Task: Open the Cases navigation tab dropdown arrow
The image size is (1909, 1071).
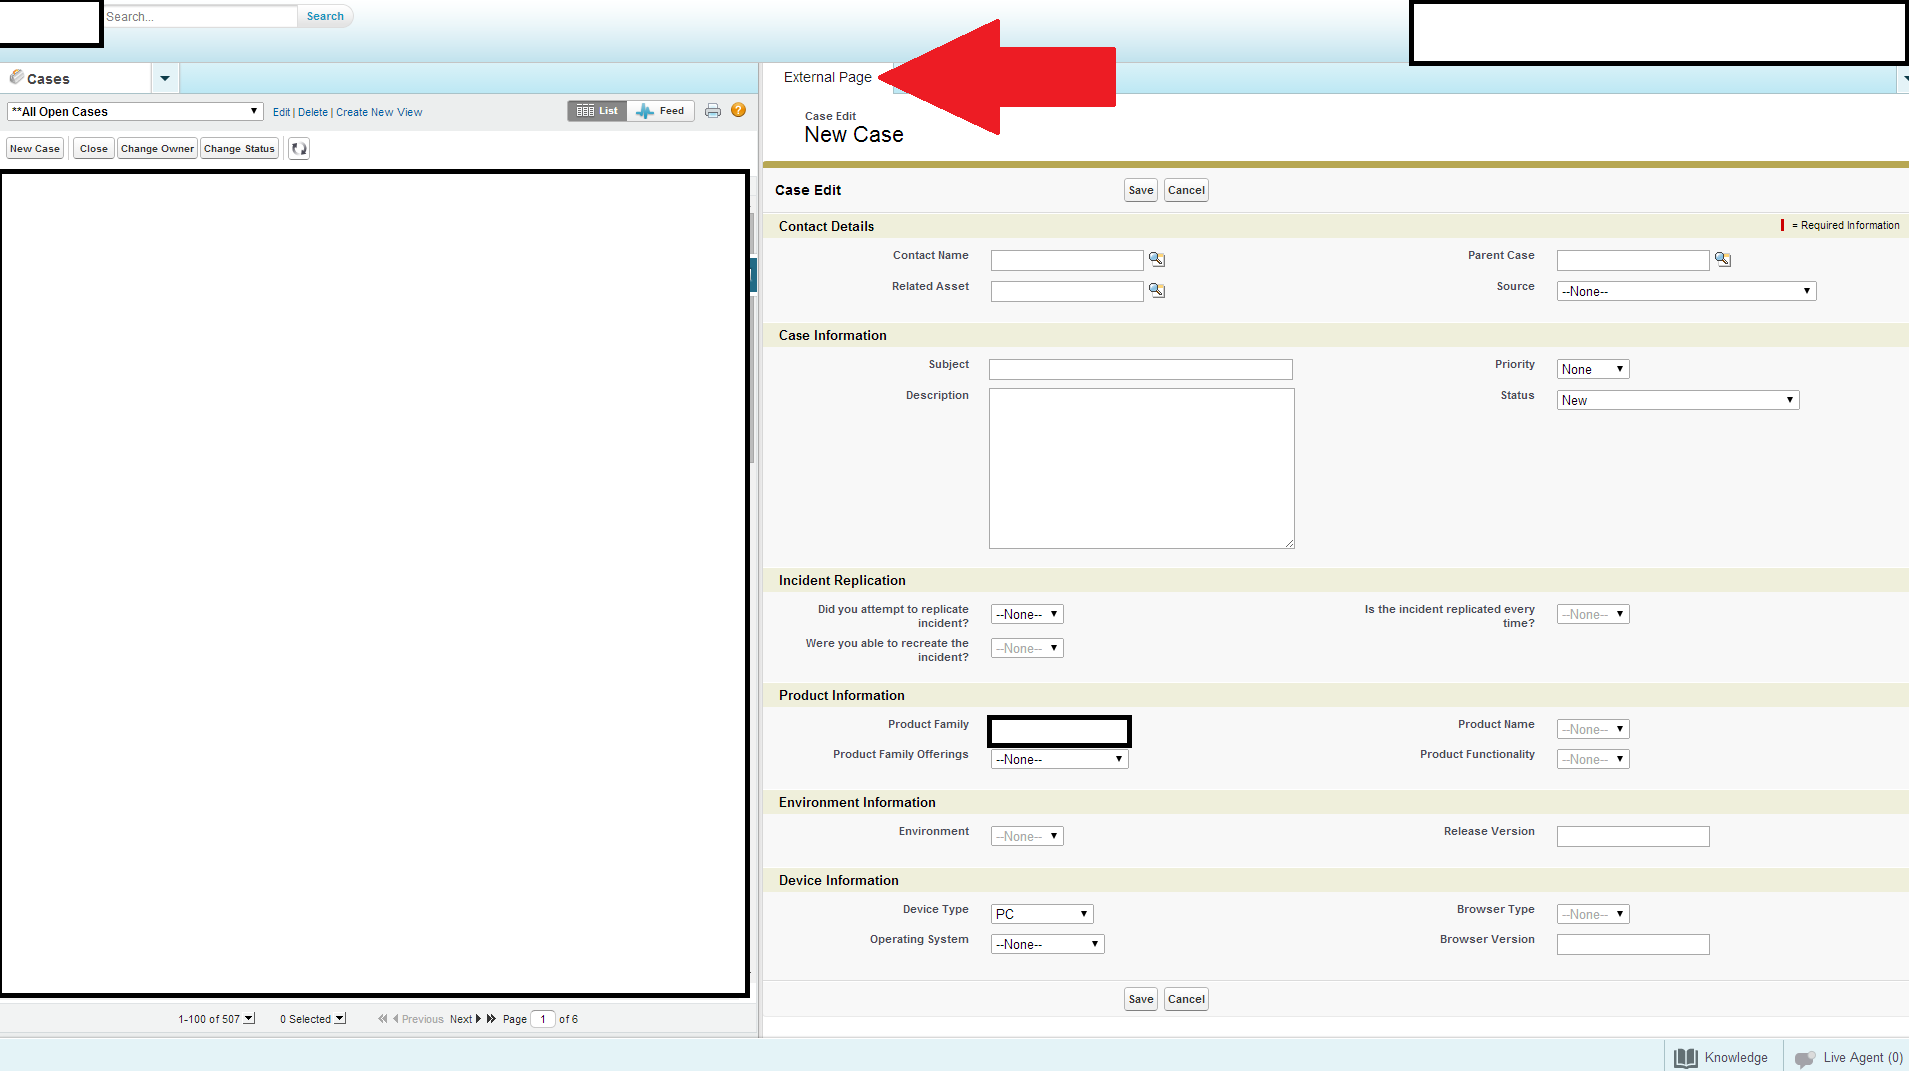Action: (165, 78)
